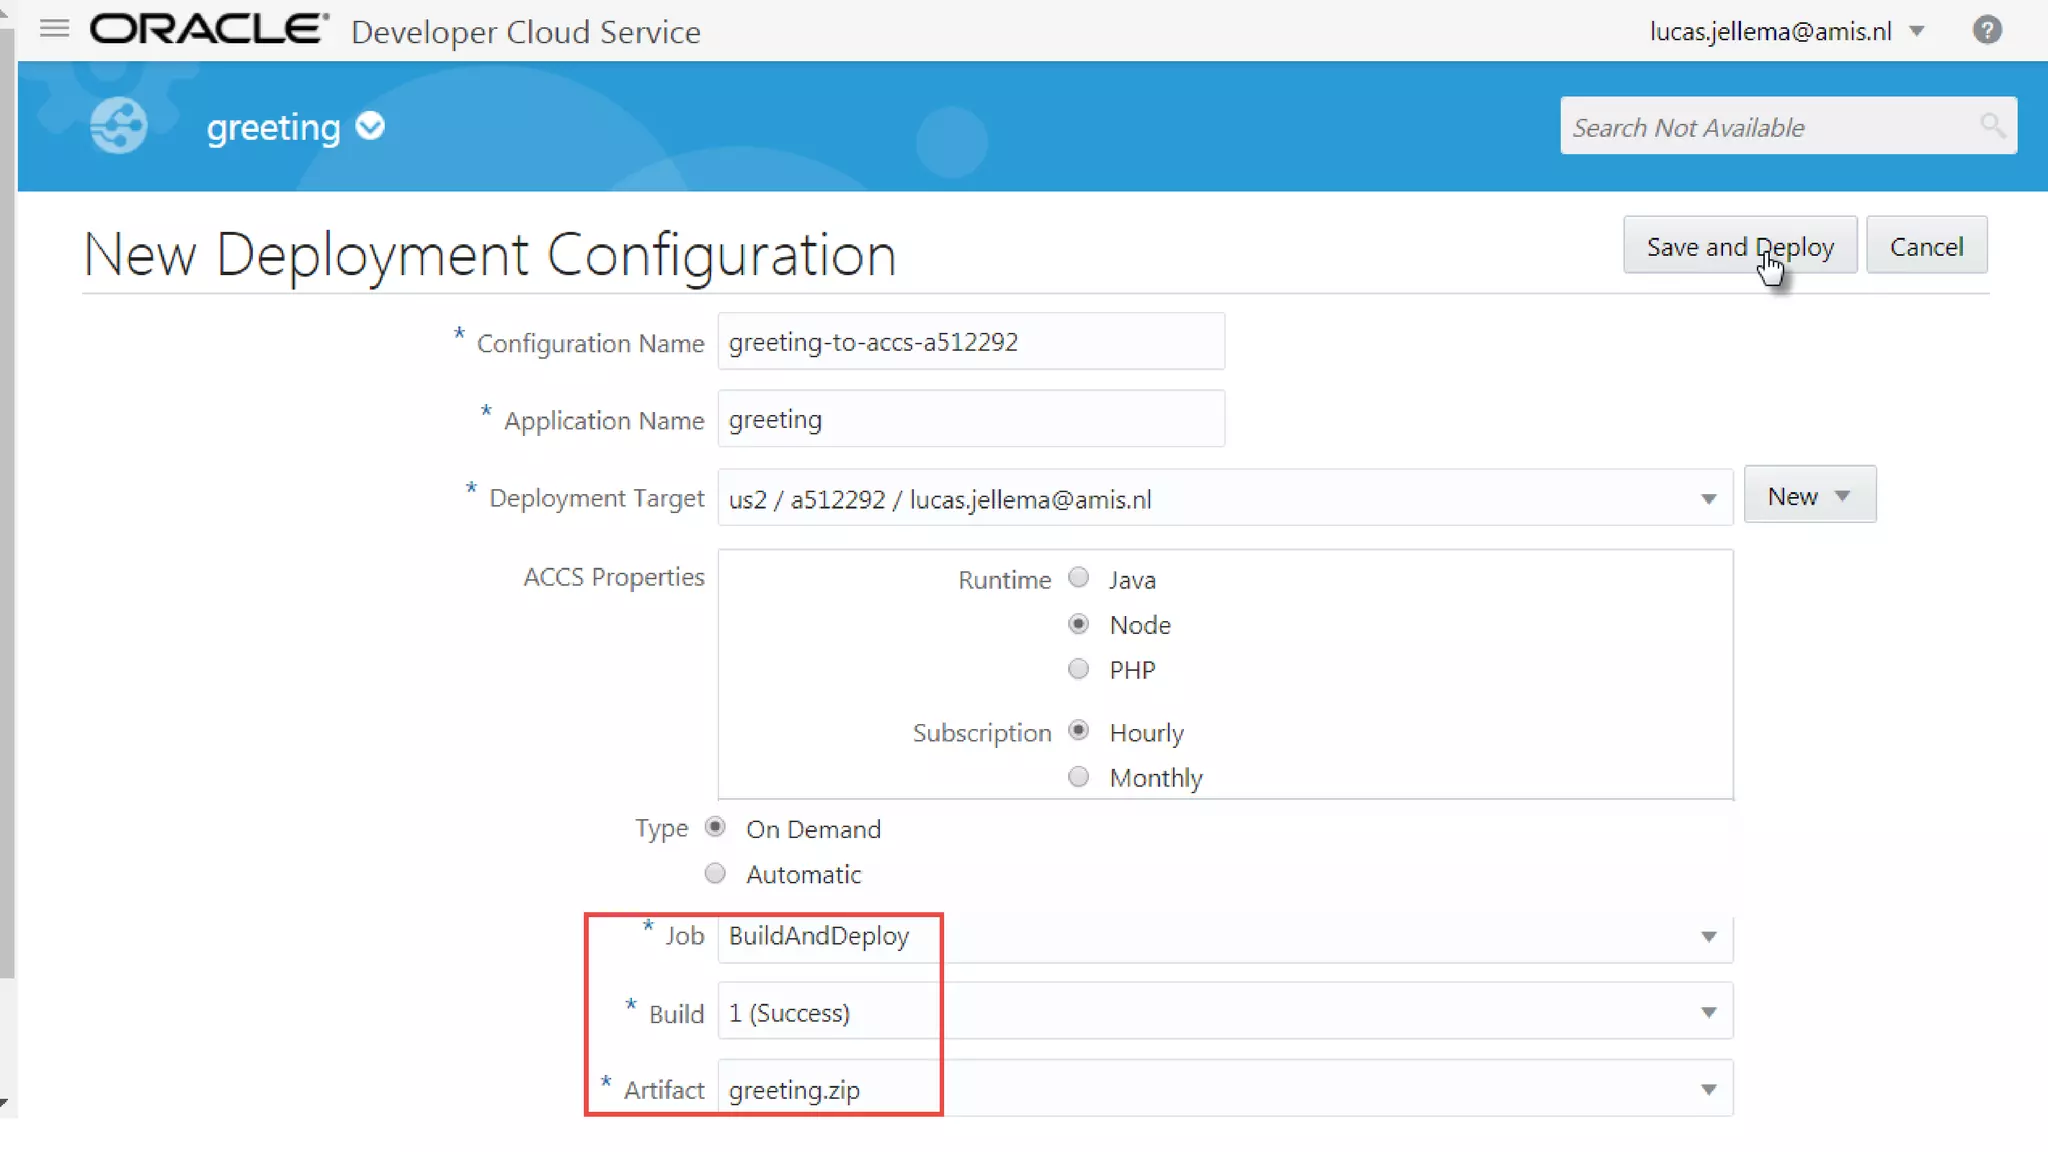Image resolution: width=2048 pixels, height=1152 pixels.
Task: Focus the Application Name input
Action: 970,419
